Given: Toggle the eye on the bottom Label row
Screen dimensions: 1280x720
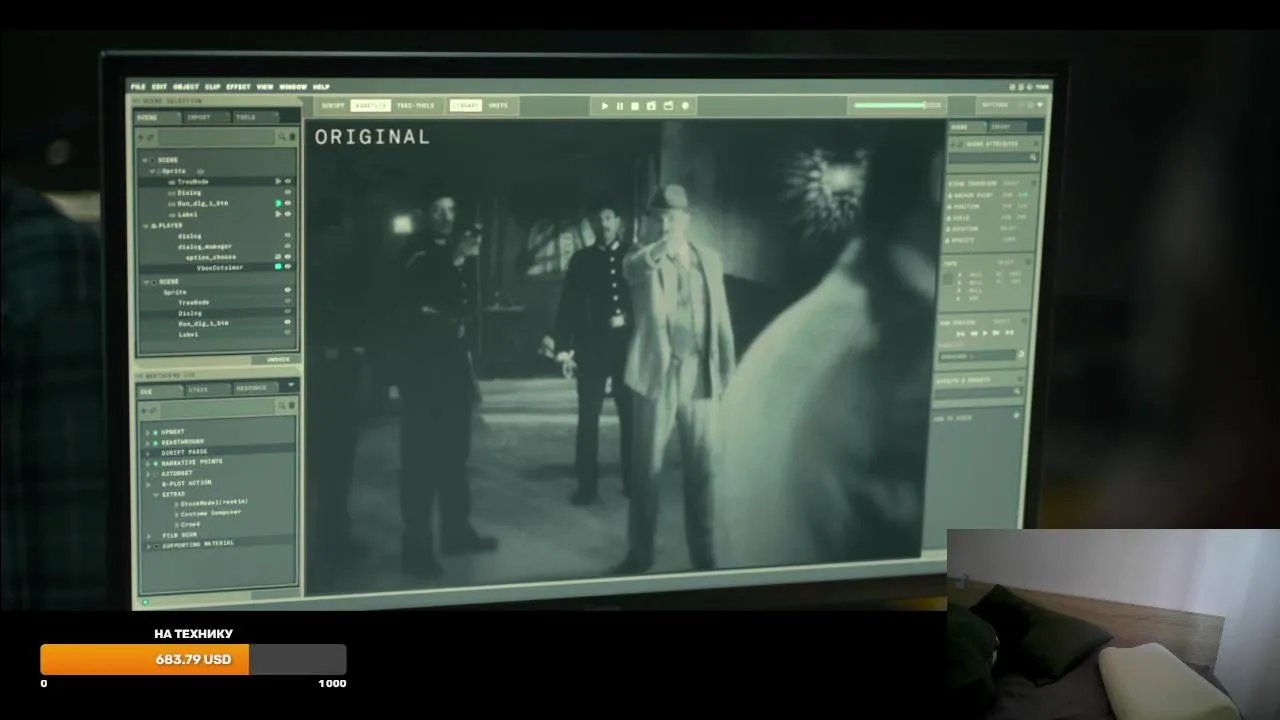Looking at the screenshot, I should pos(288,334).
